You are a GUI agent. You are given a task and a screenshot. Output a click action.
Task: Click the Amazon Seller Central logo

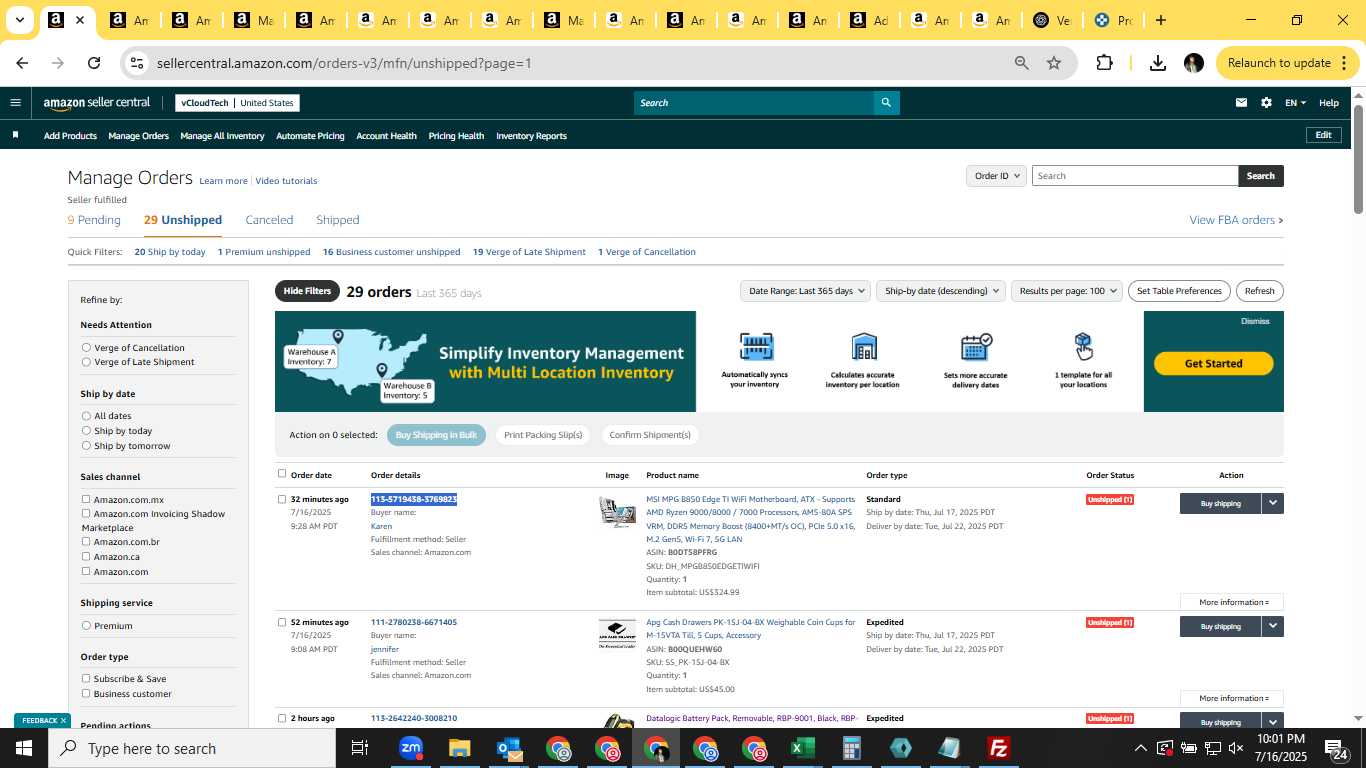click(x=97, y=103)
